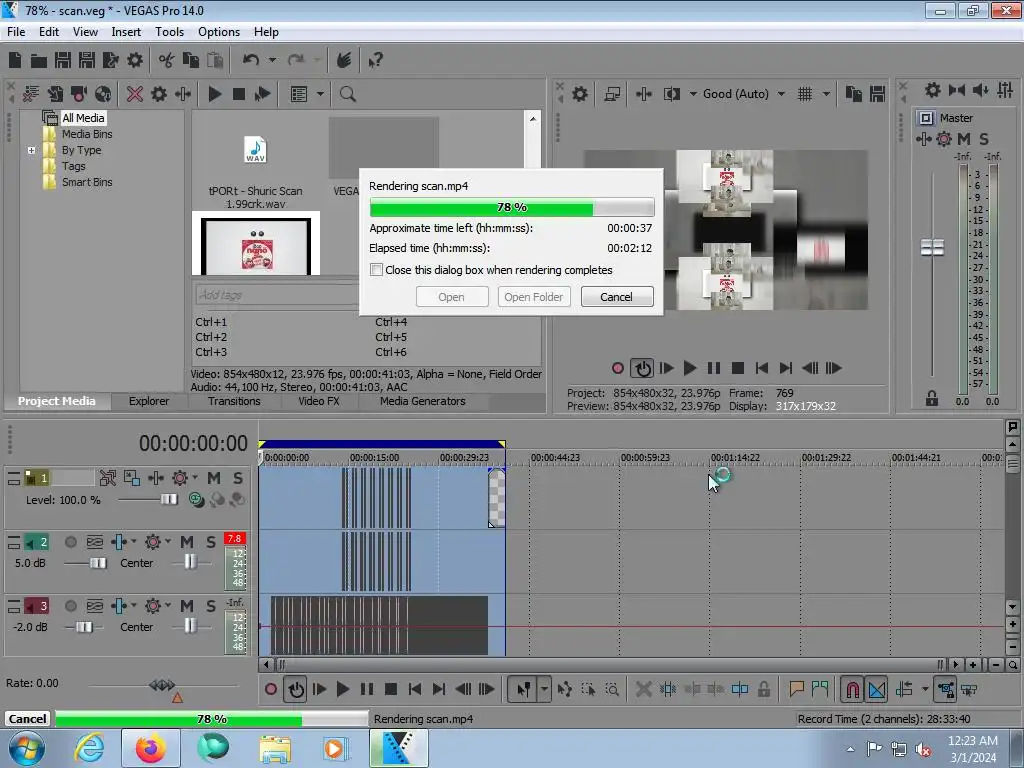Switch to the Explorer tab
The height and width of the screenshot is (768, 1024).
click(148, 401)
